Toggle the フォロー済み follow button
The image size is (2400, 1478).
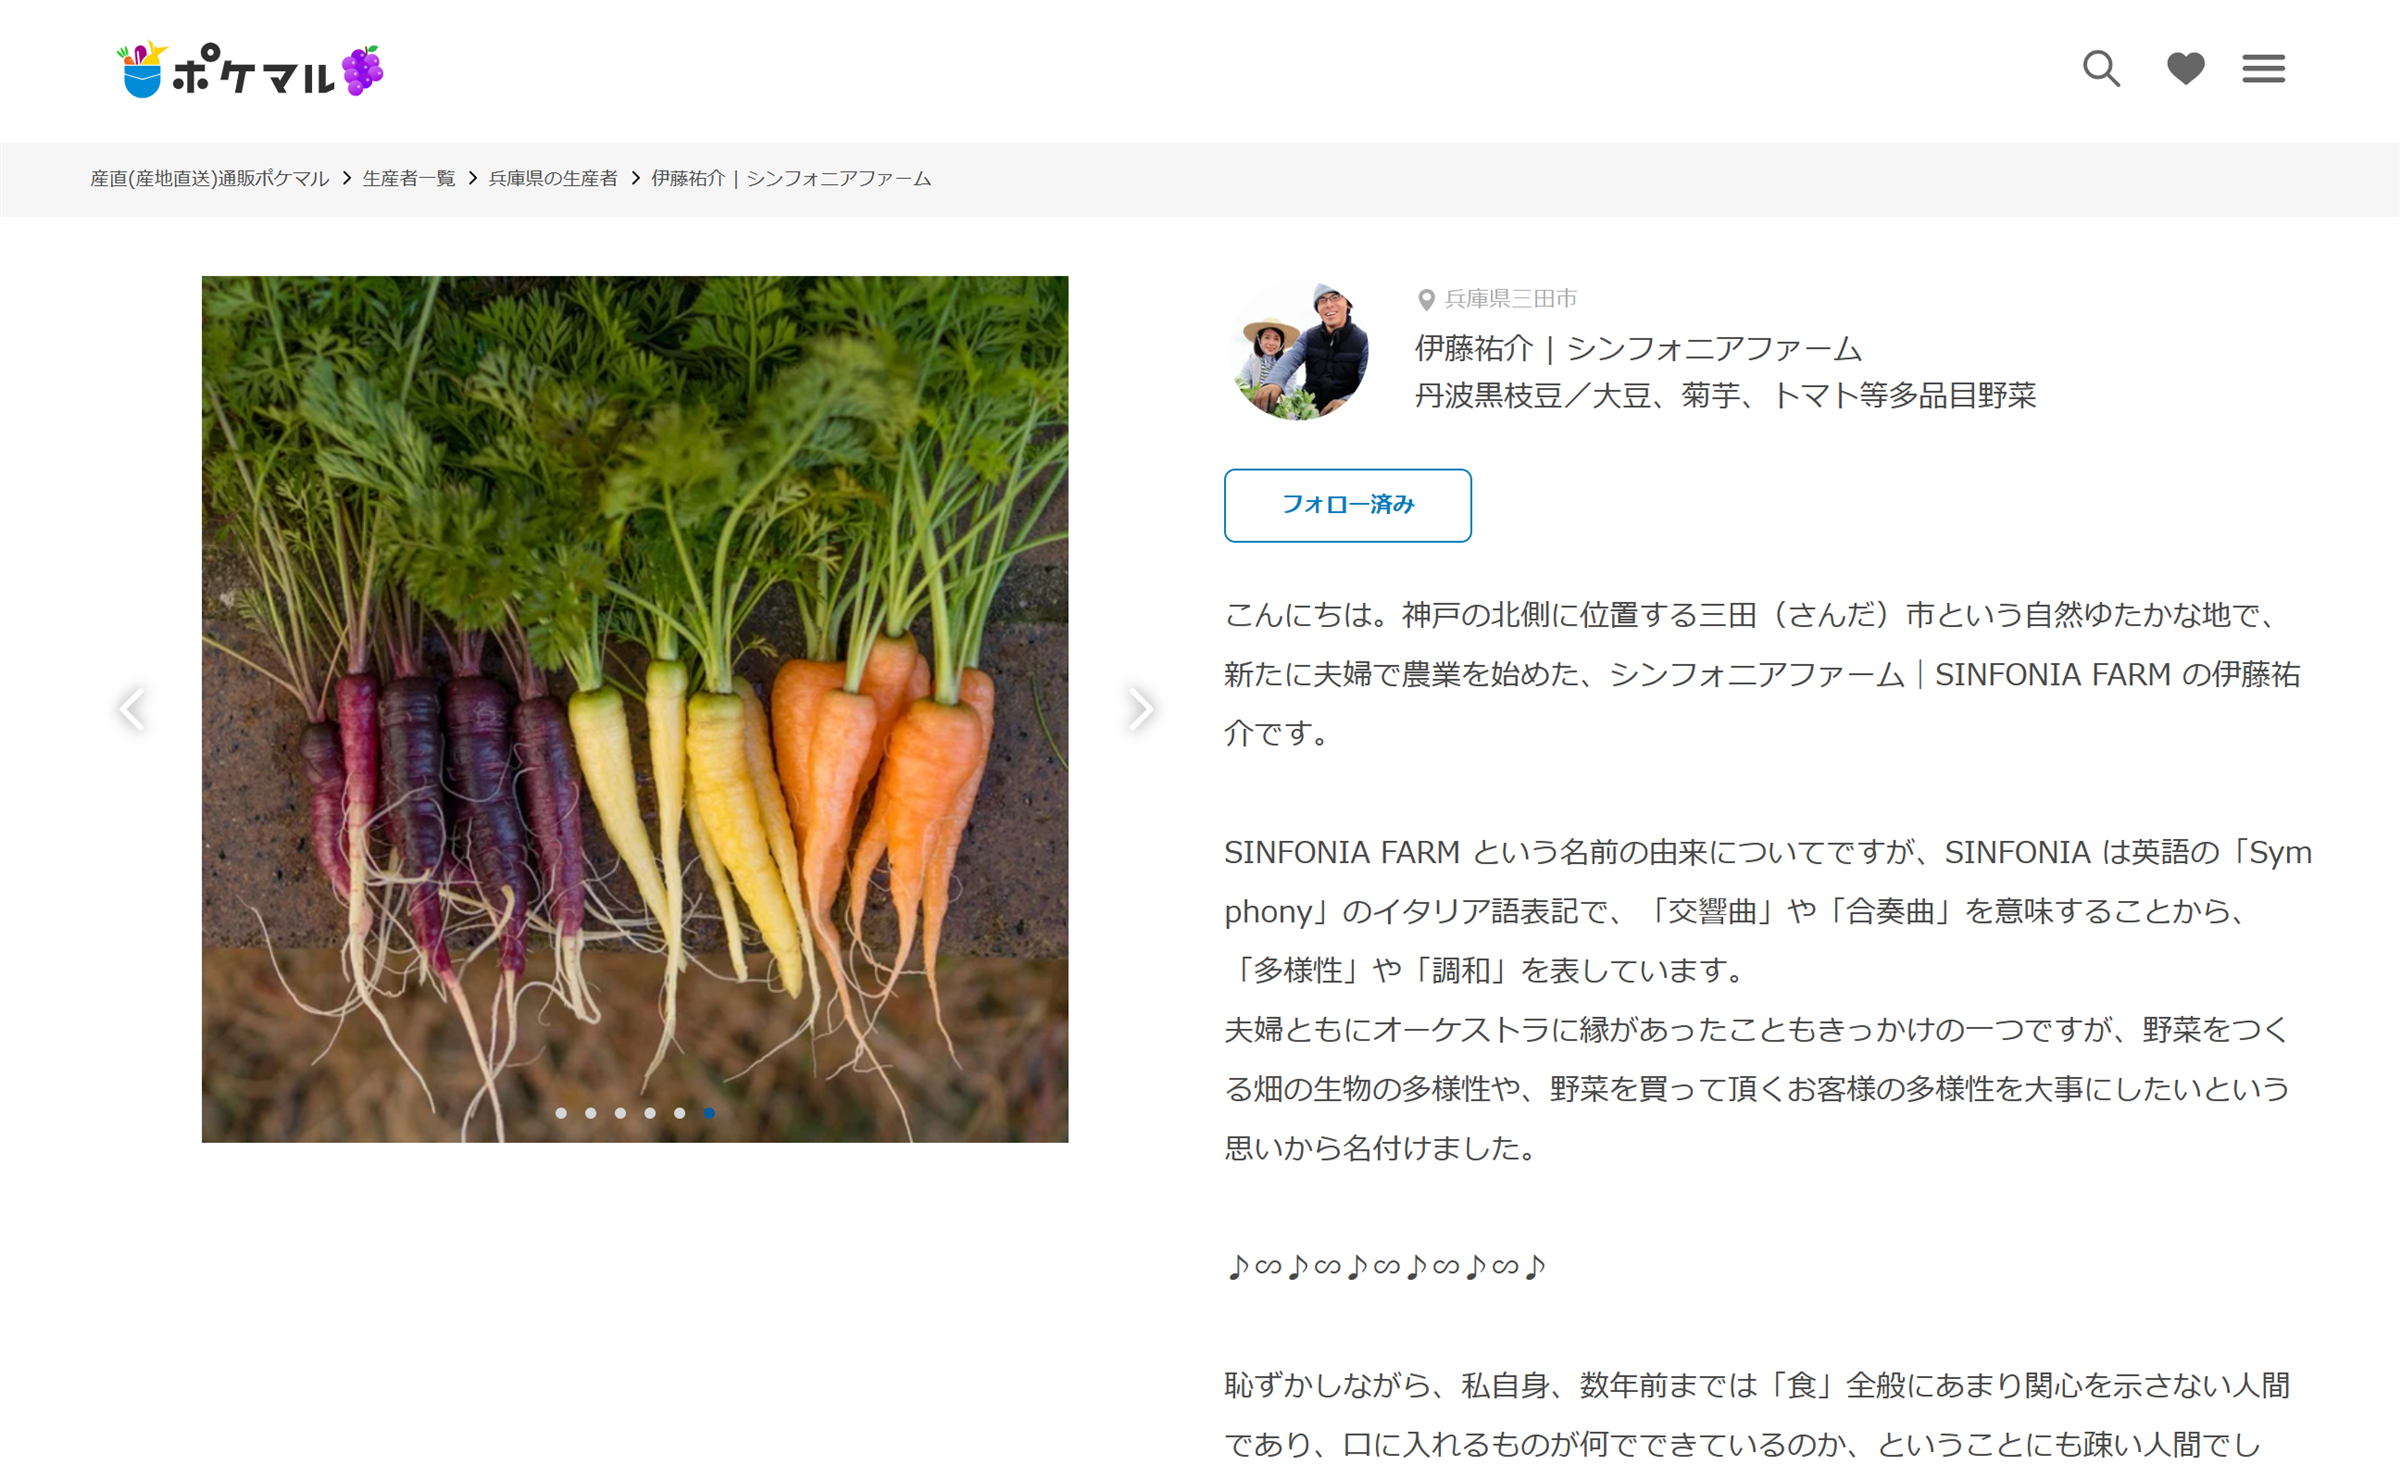tap(1347, 505)
